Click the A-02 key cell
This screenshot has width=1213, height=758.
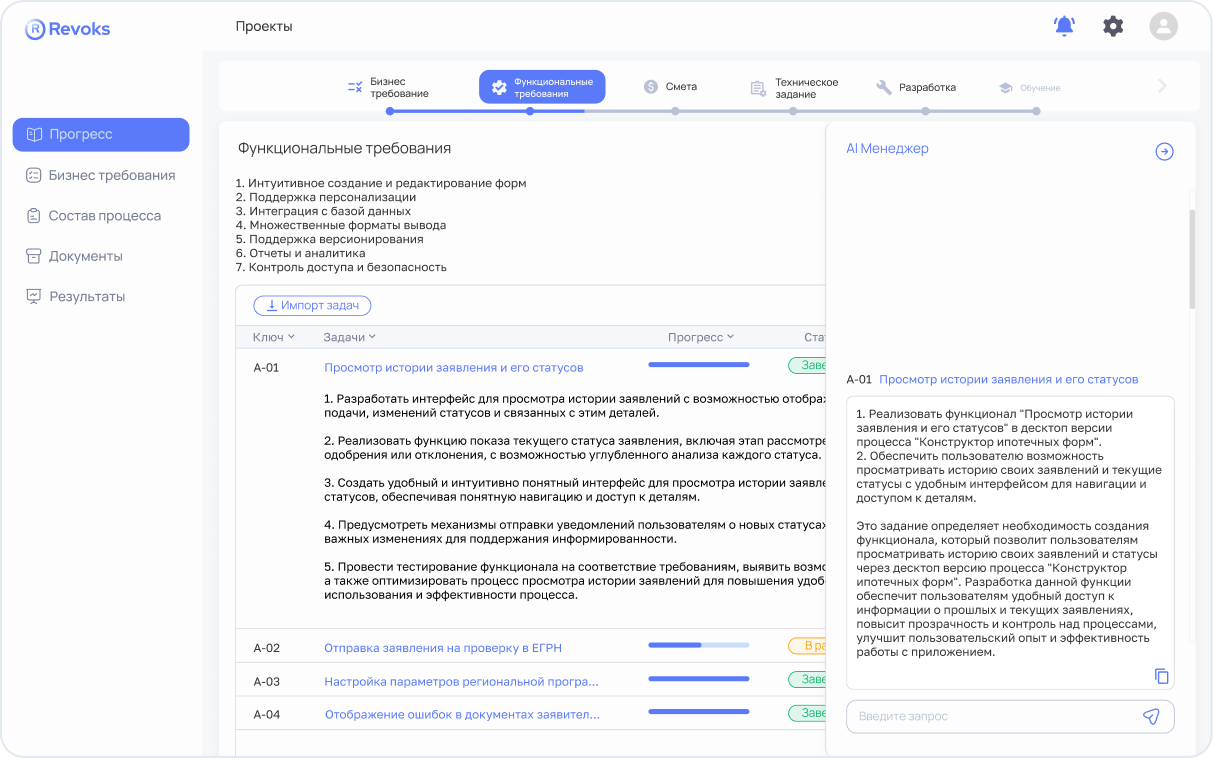point(266,648)
